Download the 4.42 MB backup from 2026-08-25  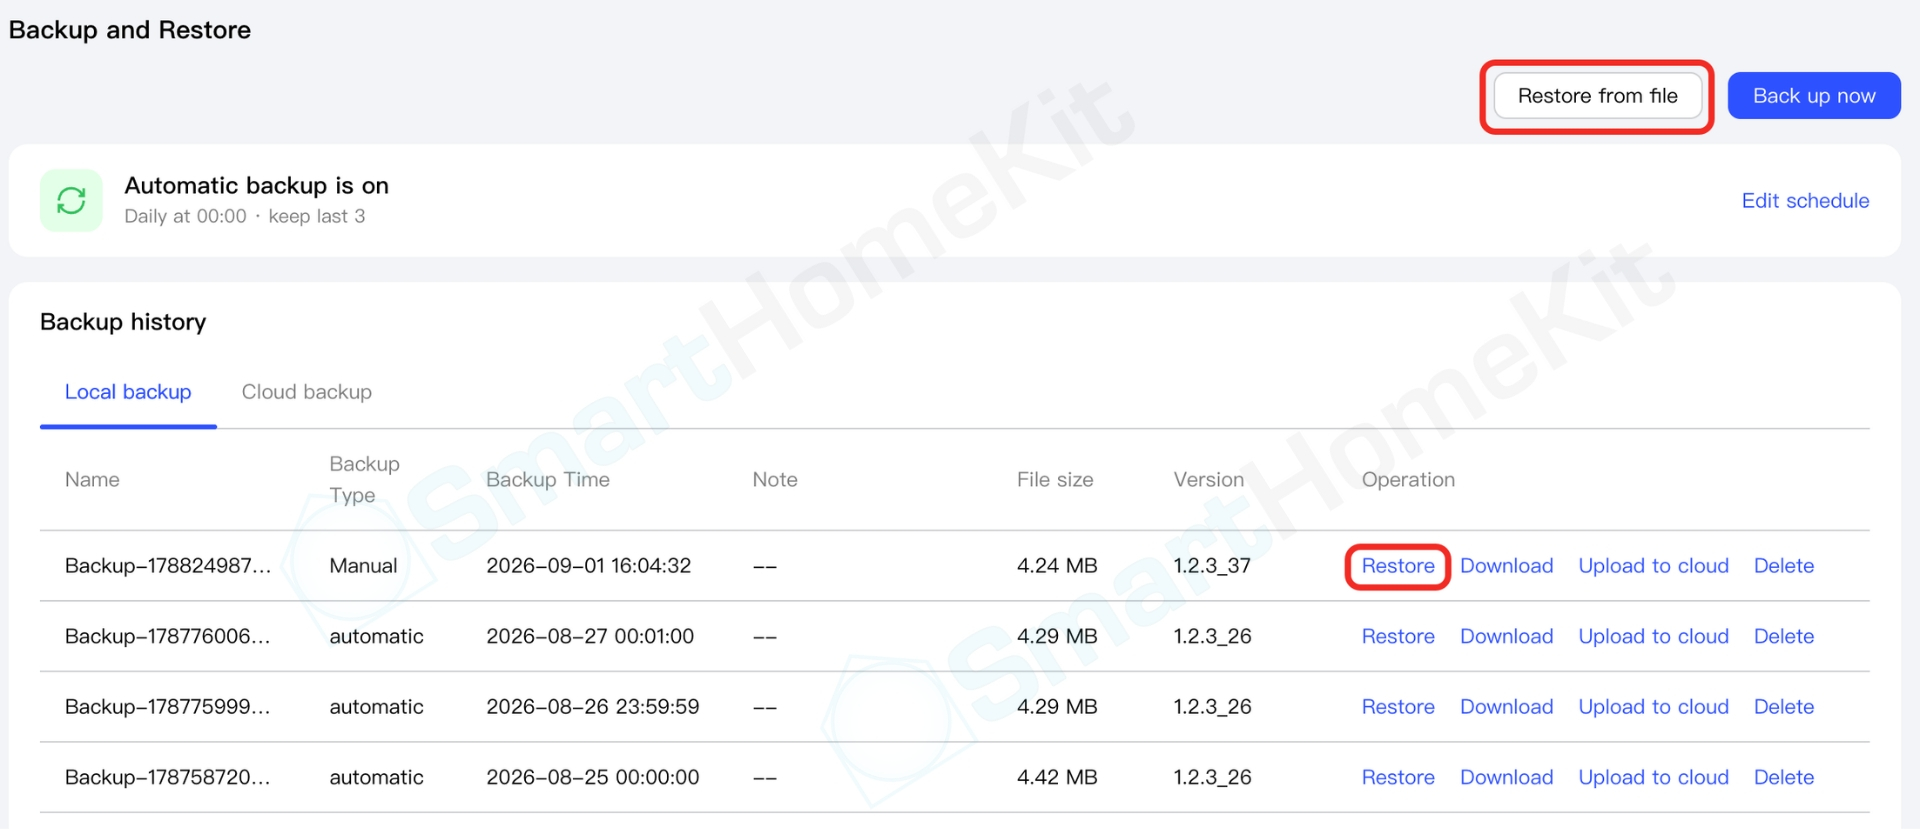(1506, 777)
